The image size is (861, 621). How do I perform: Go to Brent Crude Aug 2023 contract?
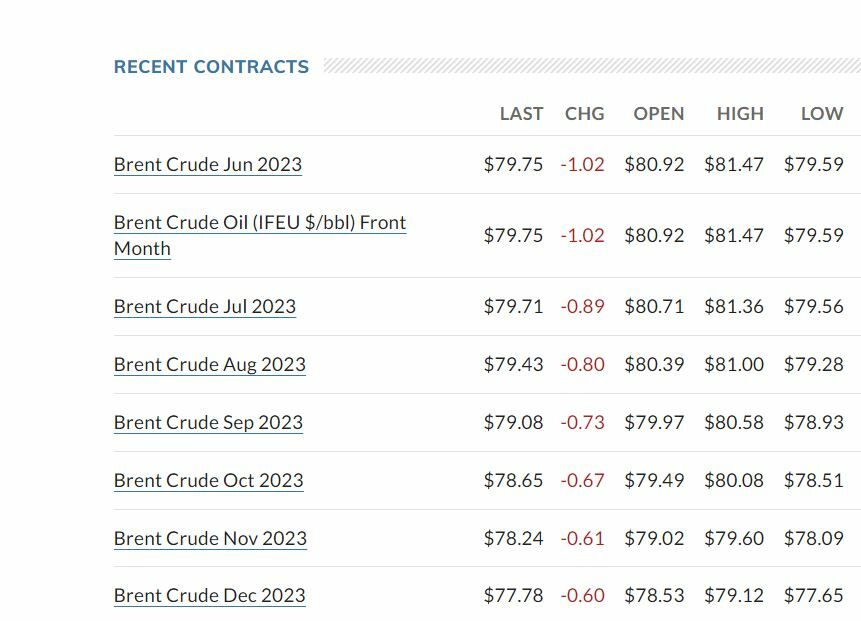[x=210, y=365]
